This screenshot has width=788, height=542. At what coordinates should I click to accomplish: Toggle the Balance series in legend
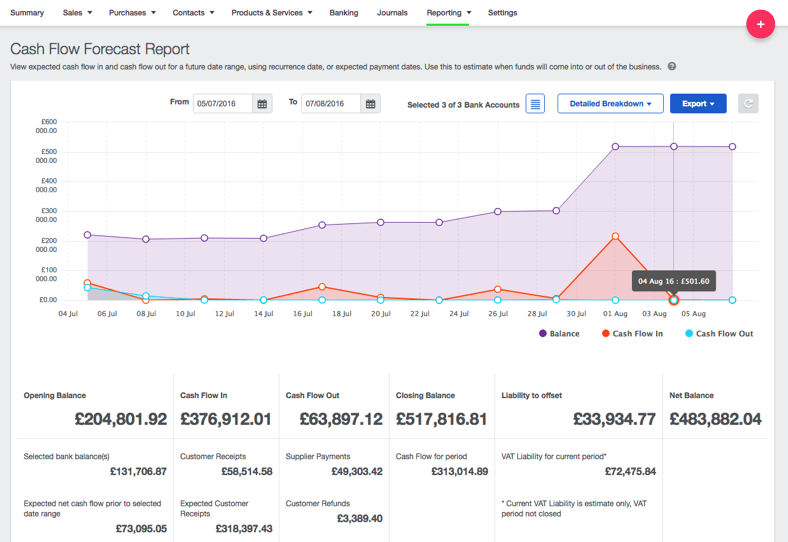click(559, 334)
